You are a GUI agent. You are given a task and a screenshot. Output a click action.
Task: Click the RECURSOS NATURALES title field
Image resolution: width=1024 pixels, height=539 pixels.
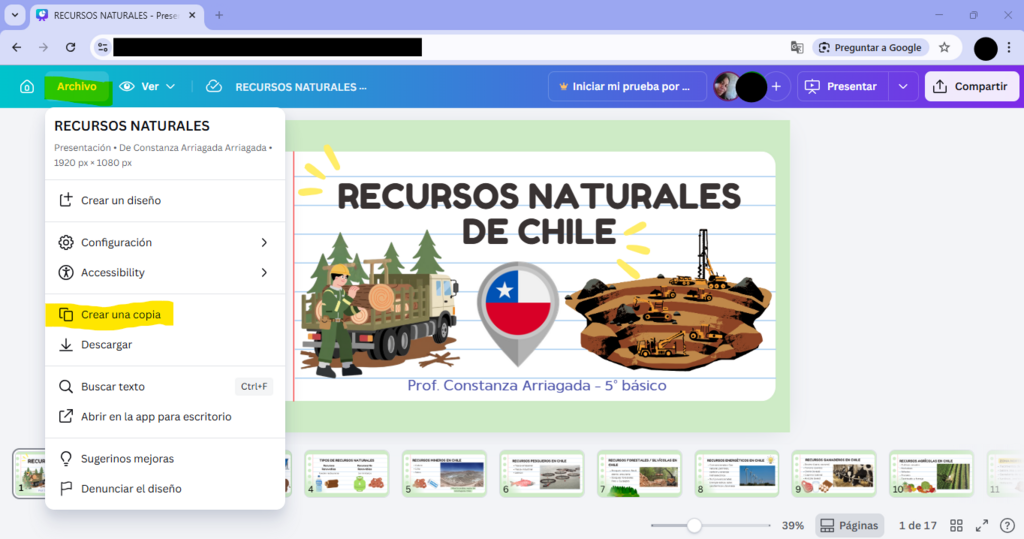pyautogui.click(x=300, y=87)
